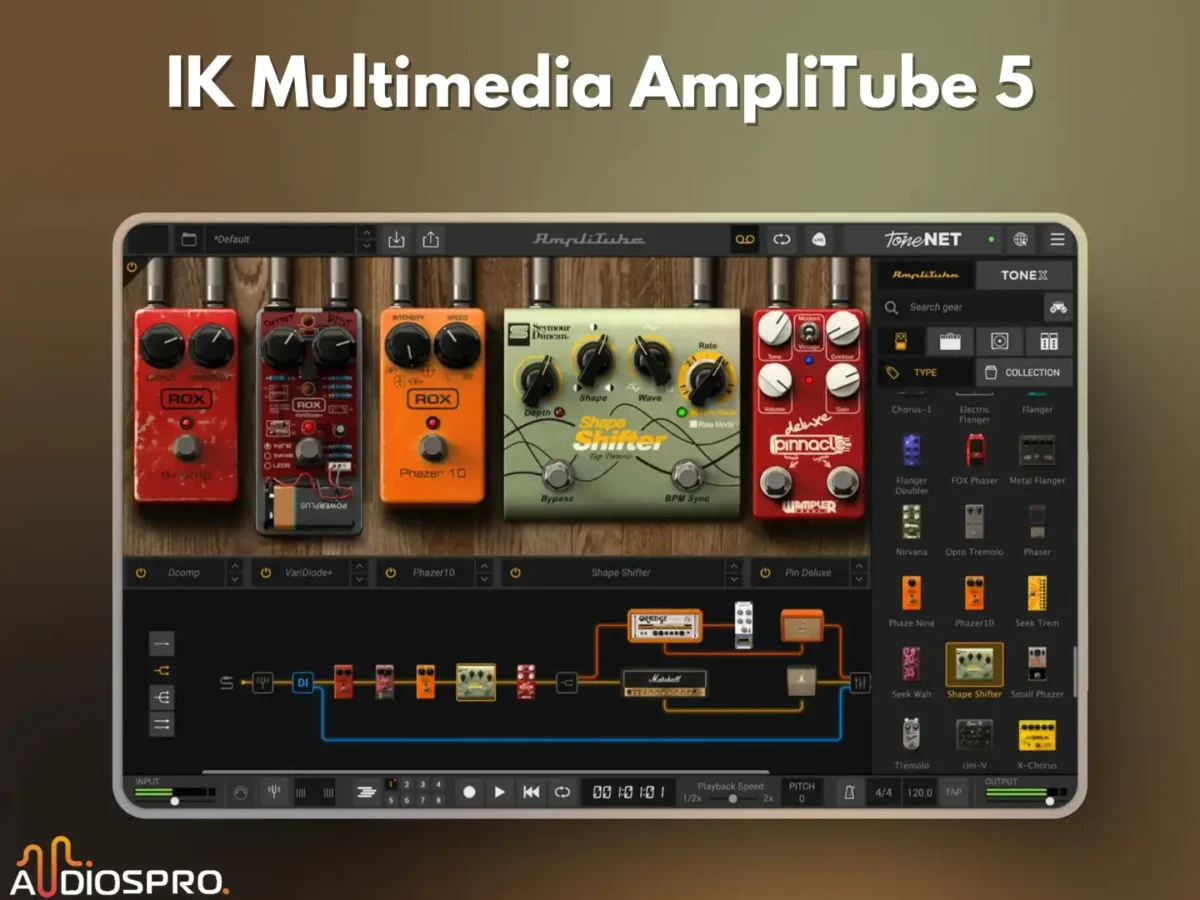Open the 4/4 time signature selector
This screenshot has height=900, width=1200.
pos(883,793)
